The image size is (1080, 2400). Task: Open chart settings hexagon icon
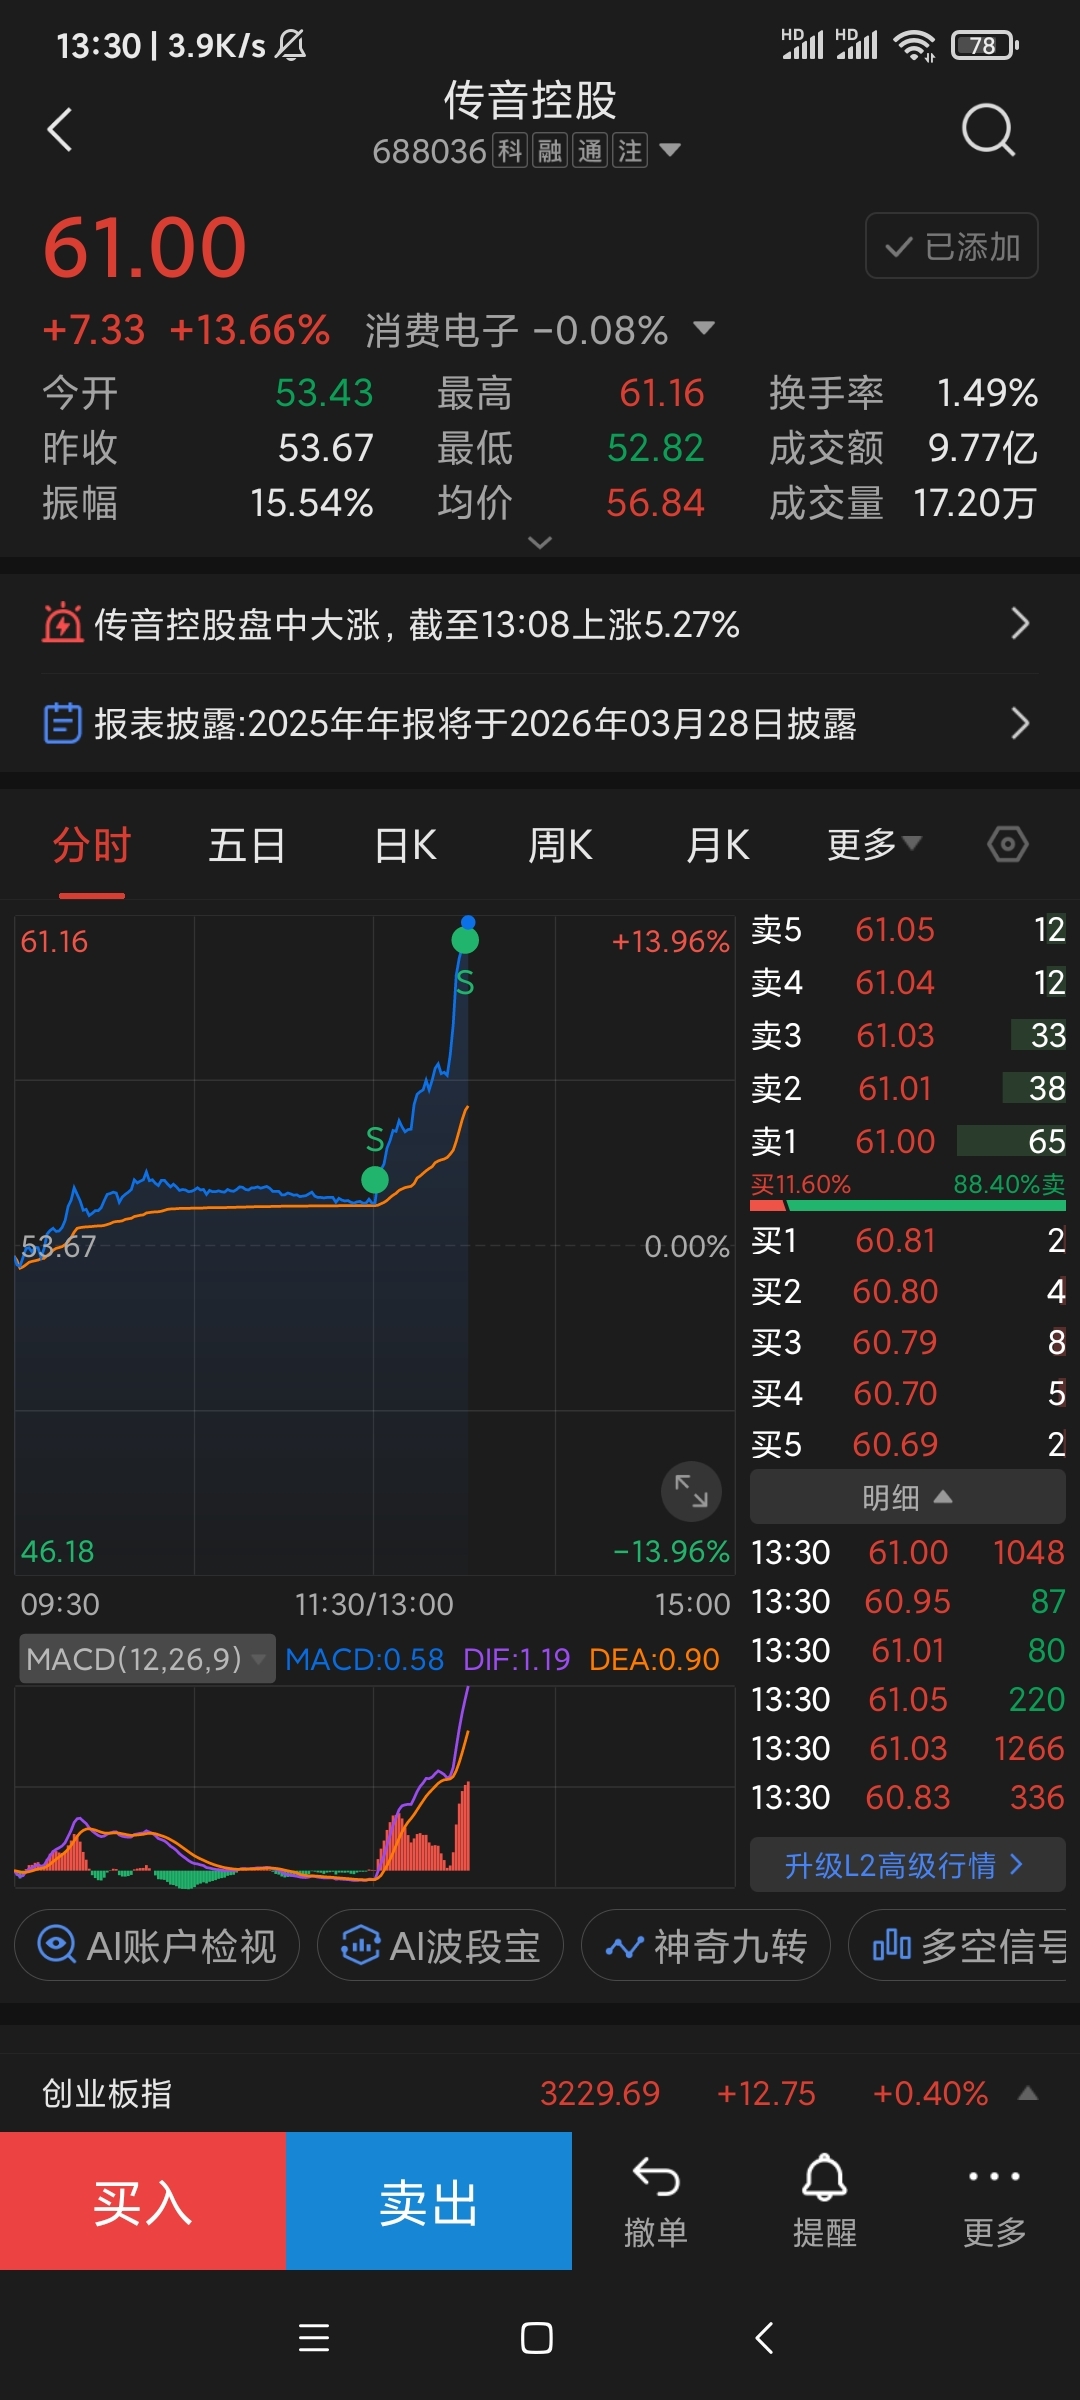[x=1007, y=845]
